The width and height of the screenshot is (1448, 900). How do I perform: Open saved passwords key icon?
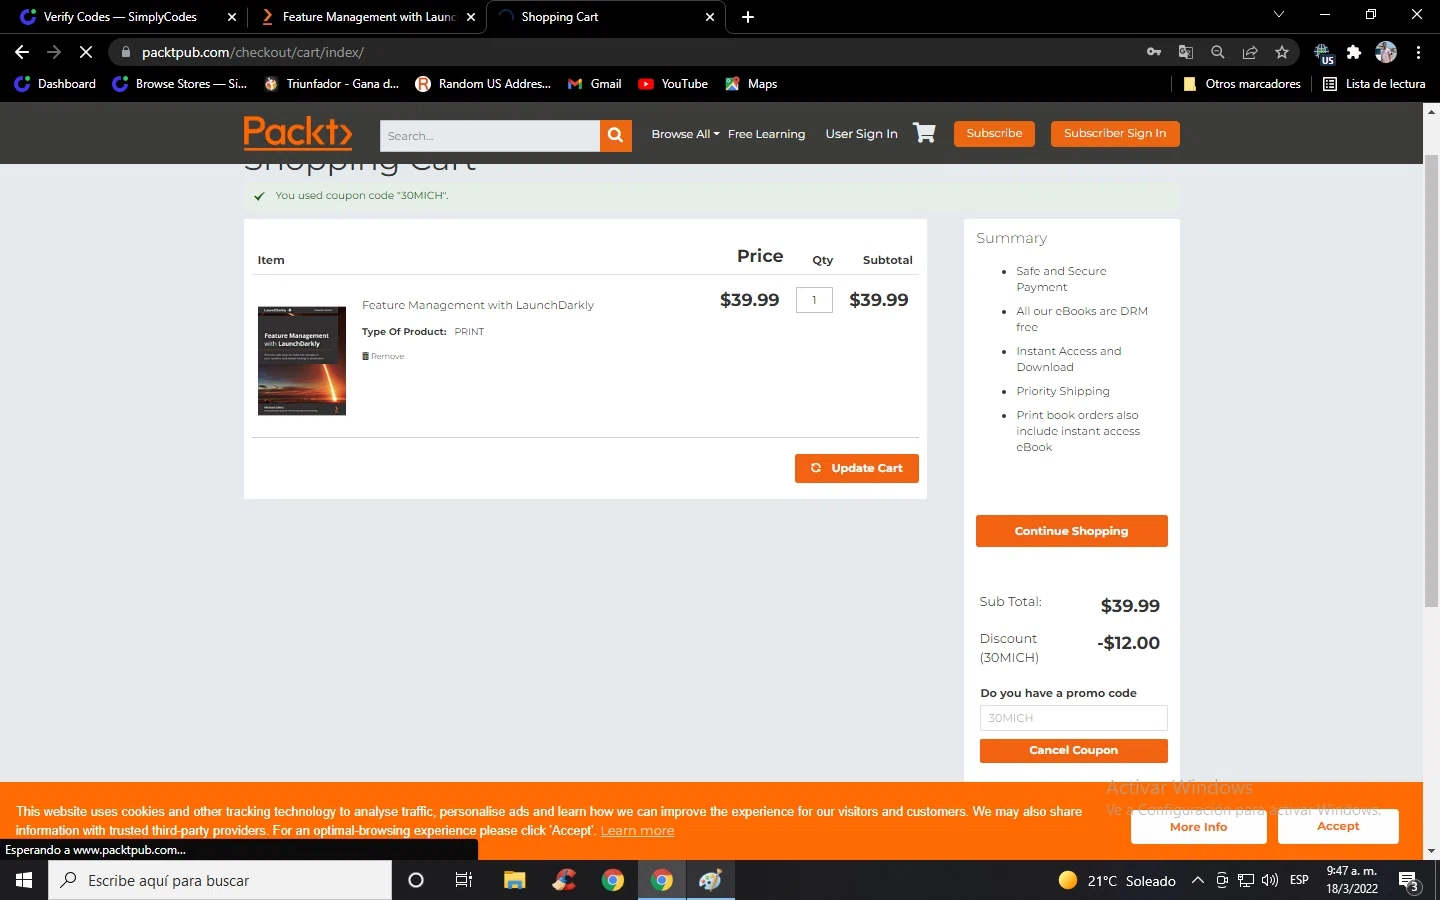point(1154,52)
